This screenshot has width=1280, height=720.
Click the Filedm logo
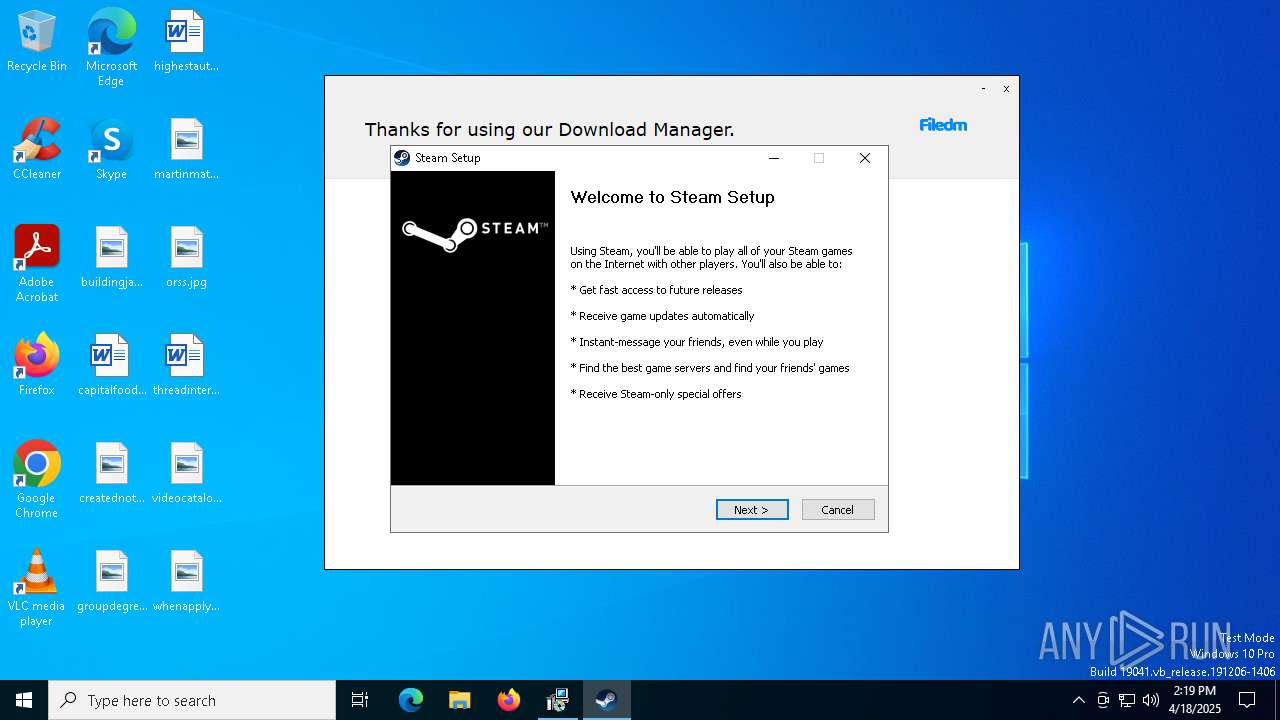[943, 125]
